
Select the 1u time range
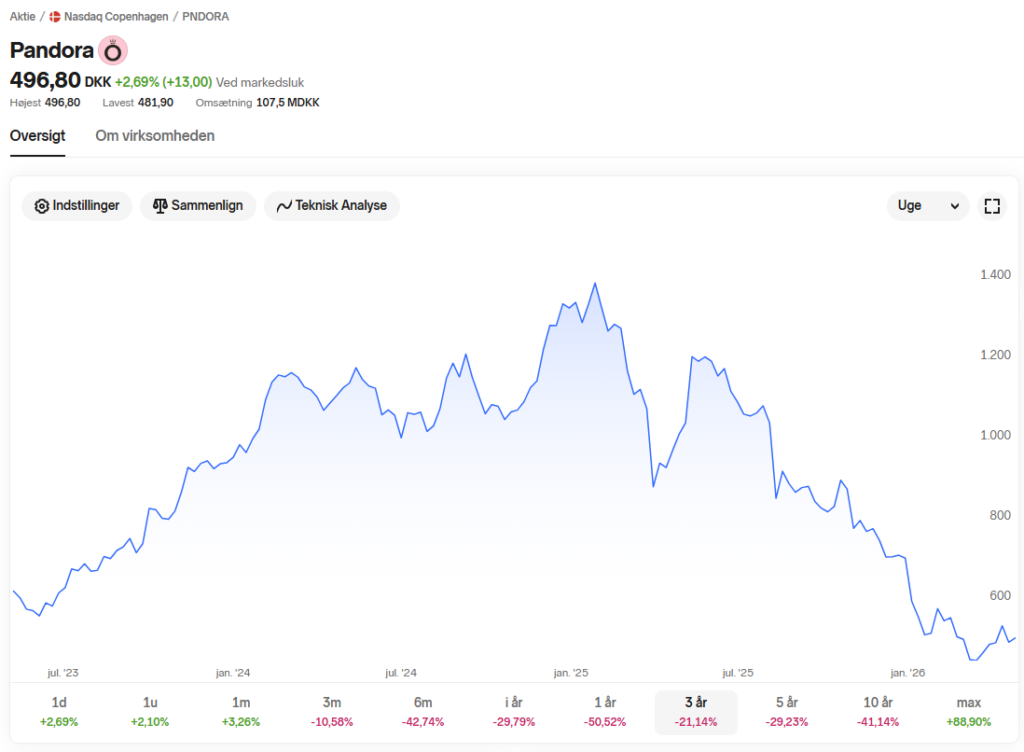(x=150, y=712)
